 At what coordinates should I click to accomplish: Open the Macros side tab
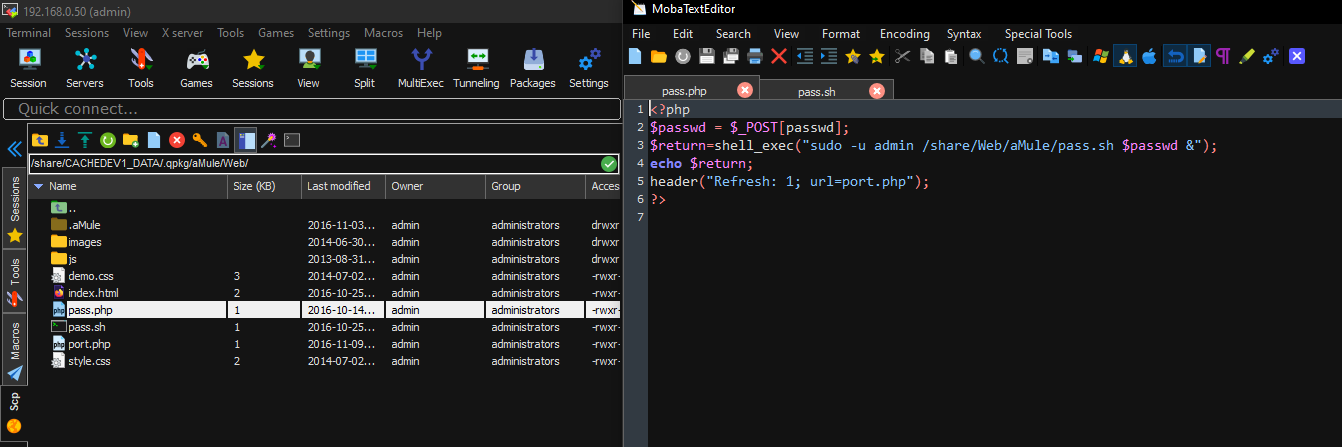point(15,341)
